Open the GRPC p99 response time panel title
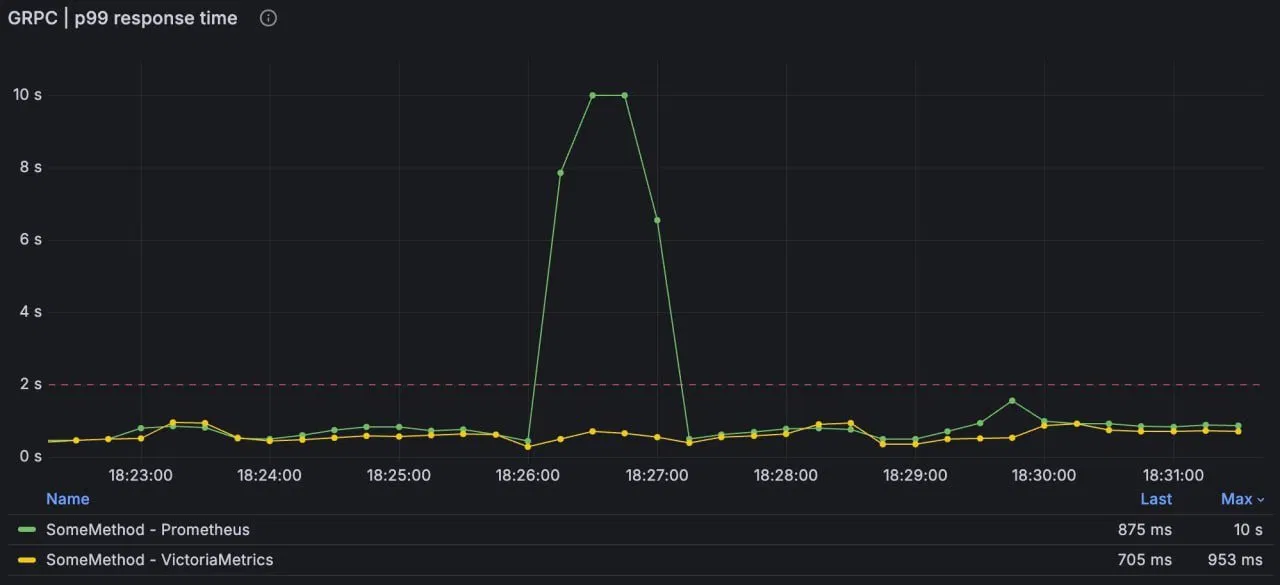Image resolution: width=1280 pixels, height=585 pixels. tap(123, 18)
